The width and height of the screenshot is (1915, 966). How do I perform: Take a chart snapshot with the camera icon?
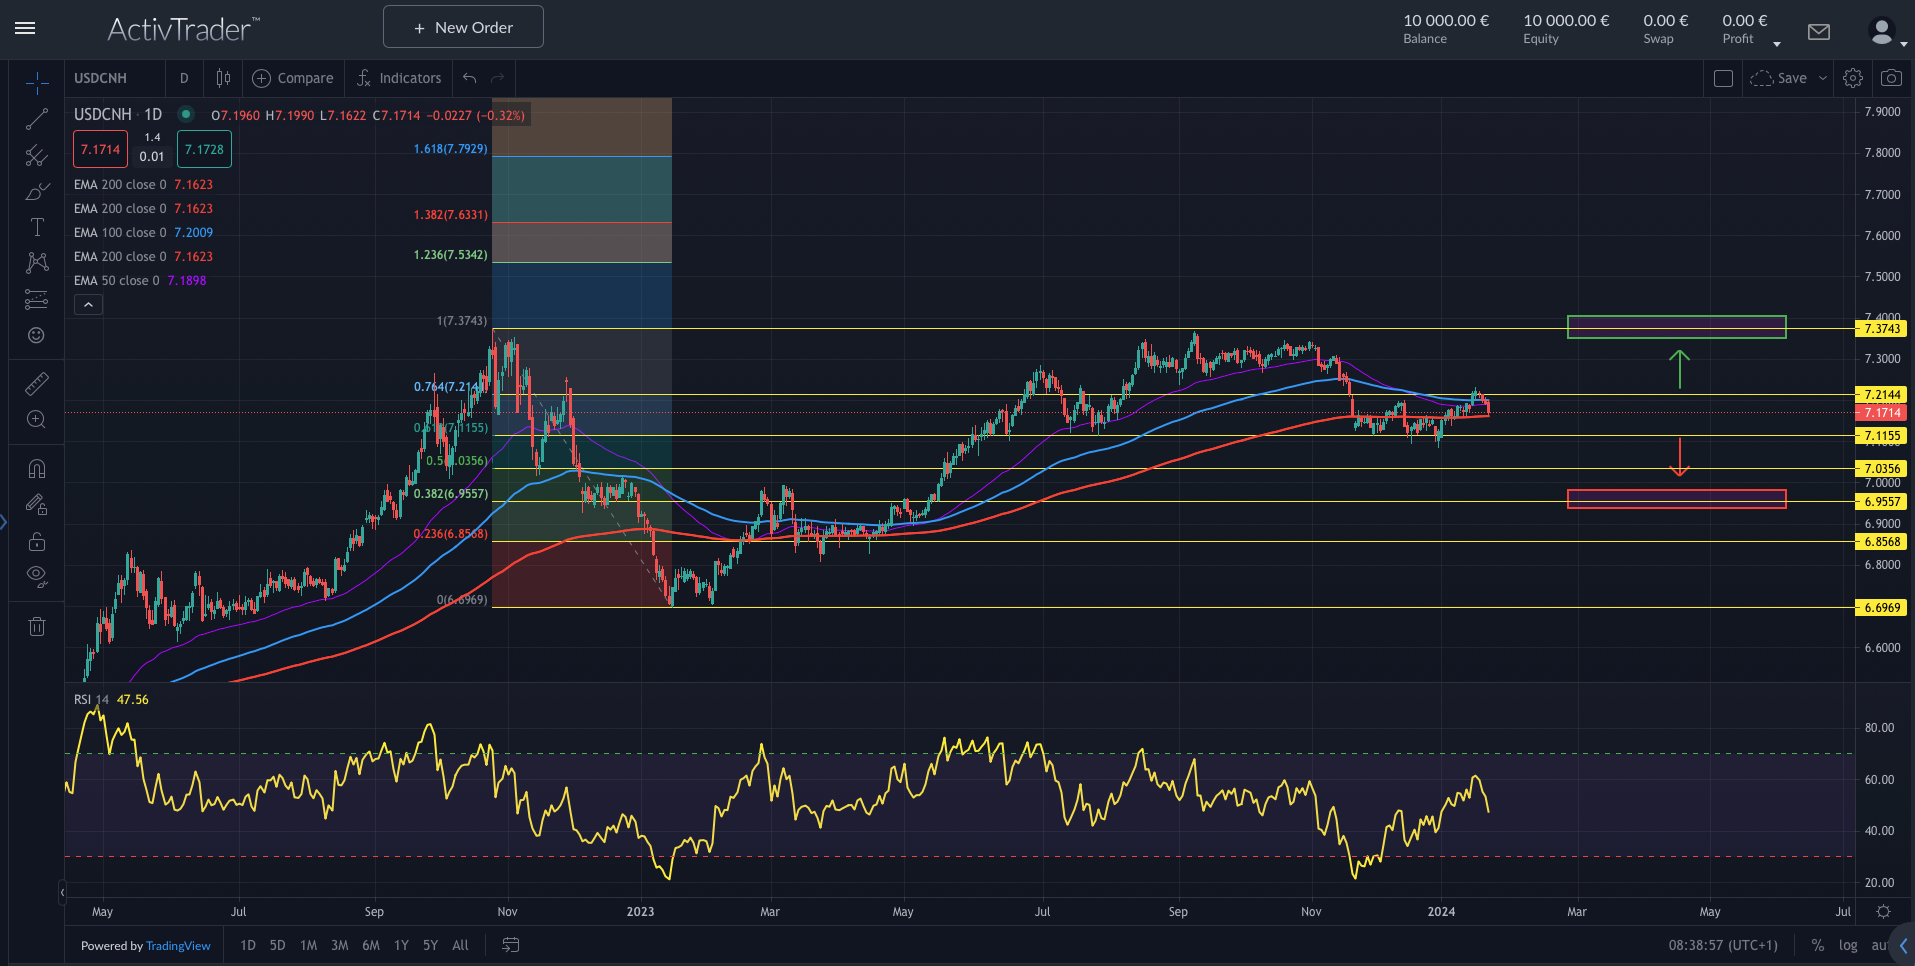pos(1891,77)
